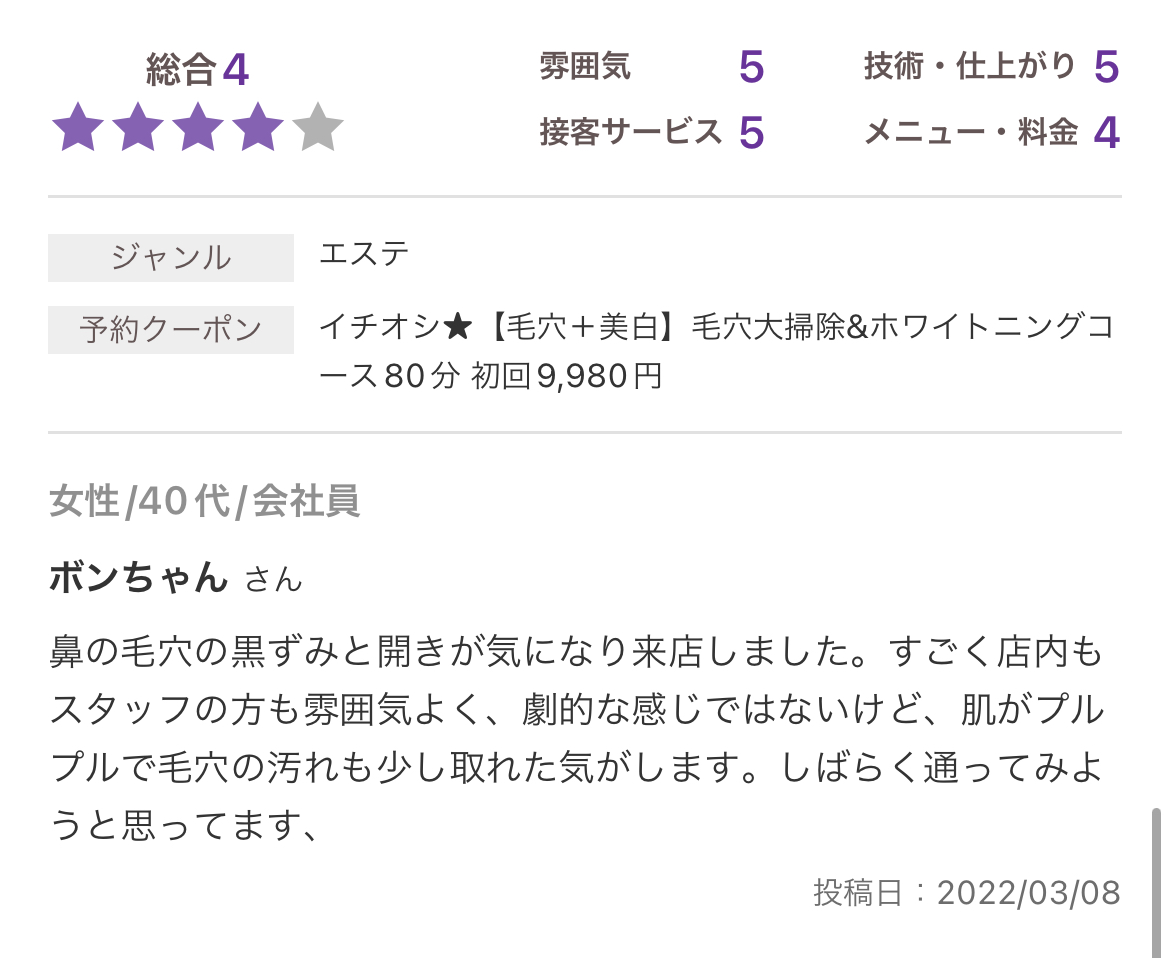Click the third purple rating star

(x=198, y=127)
